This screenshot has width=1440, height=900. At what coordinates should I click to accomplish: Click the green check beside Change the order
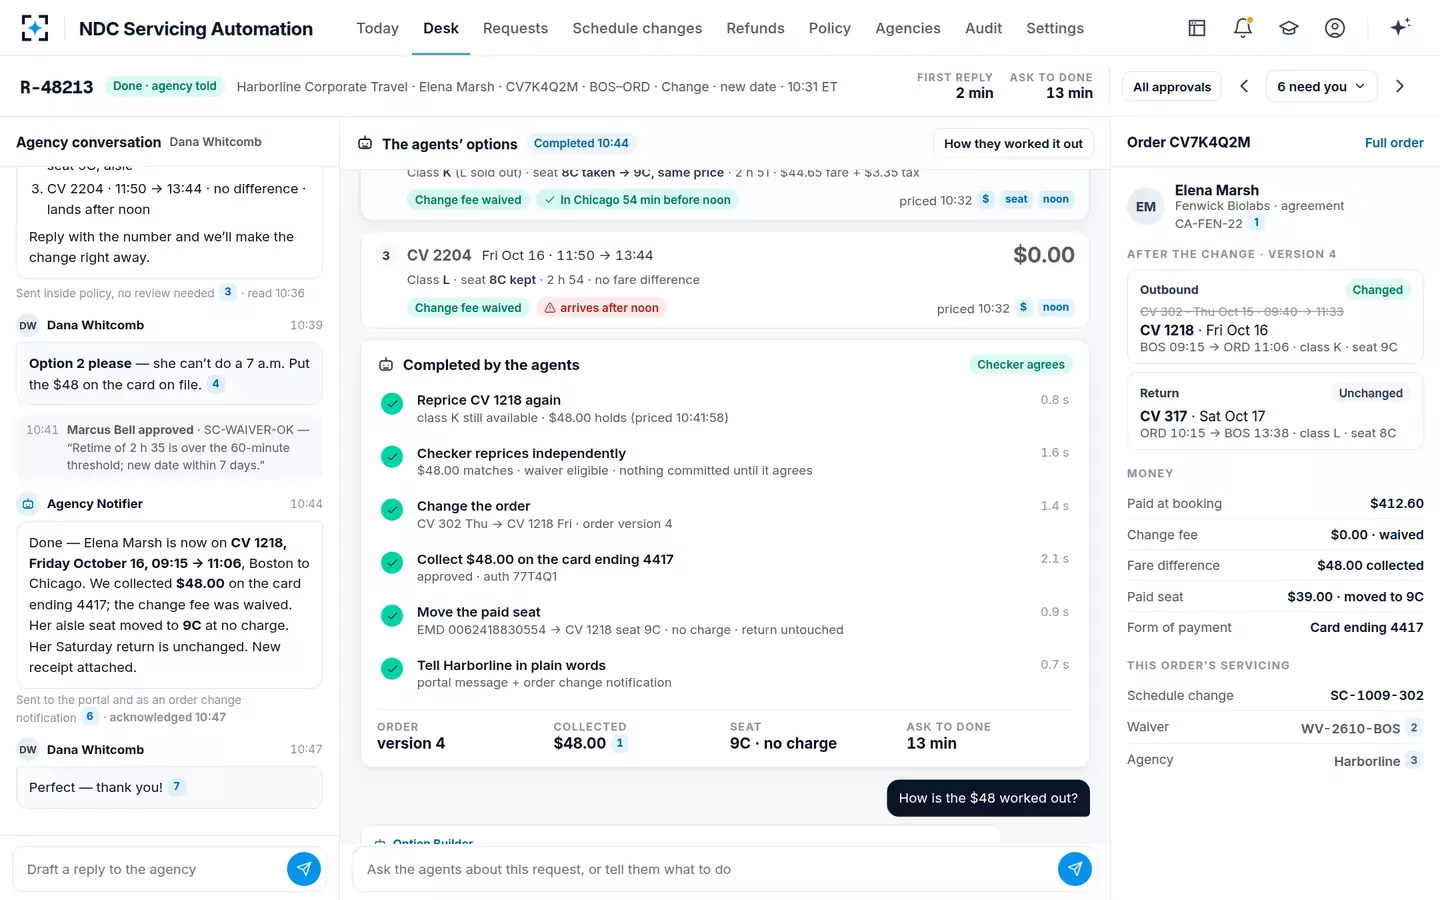coord(392,510)
